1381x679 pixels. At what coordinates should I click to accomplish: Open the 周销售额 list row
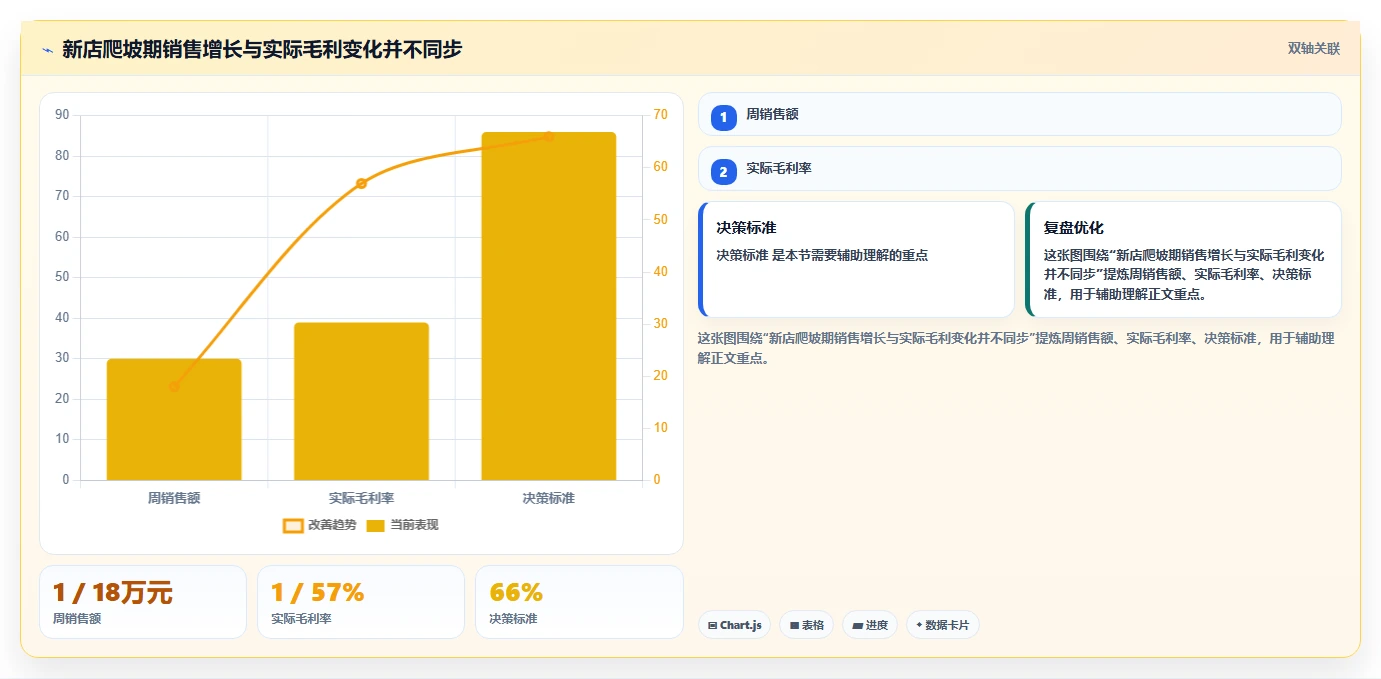point(1019,114)
